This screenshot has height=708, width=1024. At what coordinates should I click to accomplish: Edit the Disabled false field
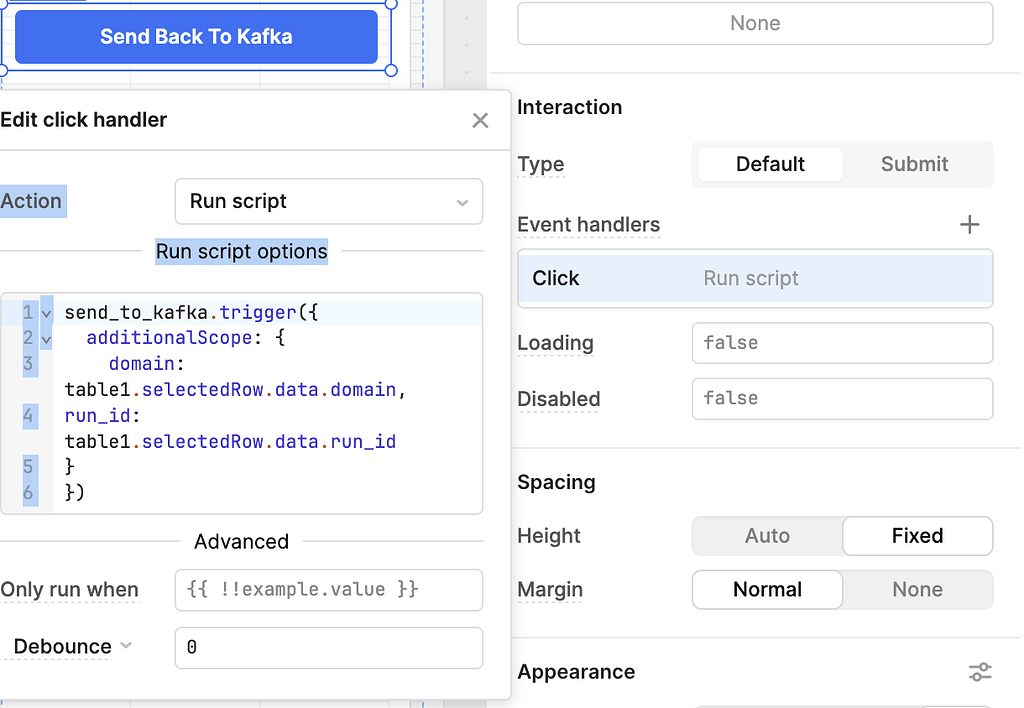click(x=842, y=399)
